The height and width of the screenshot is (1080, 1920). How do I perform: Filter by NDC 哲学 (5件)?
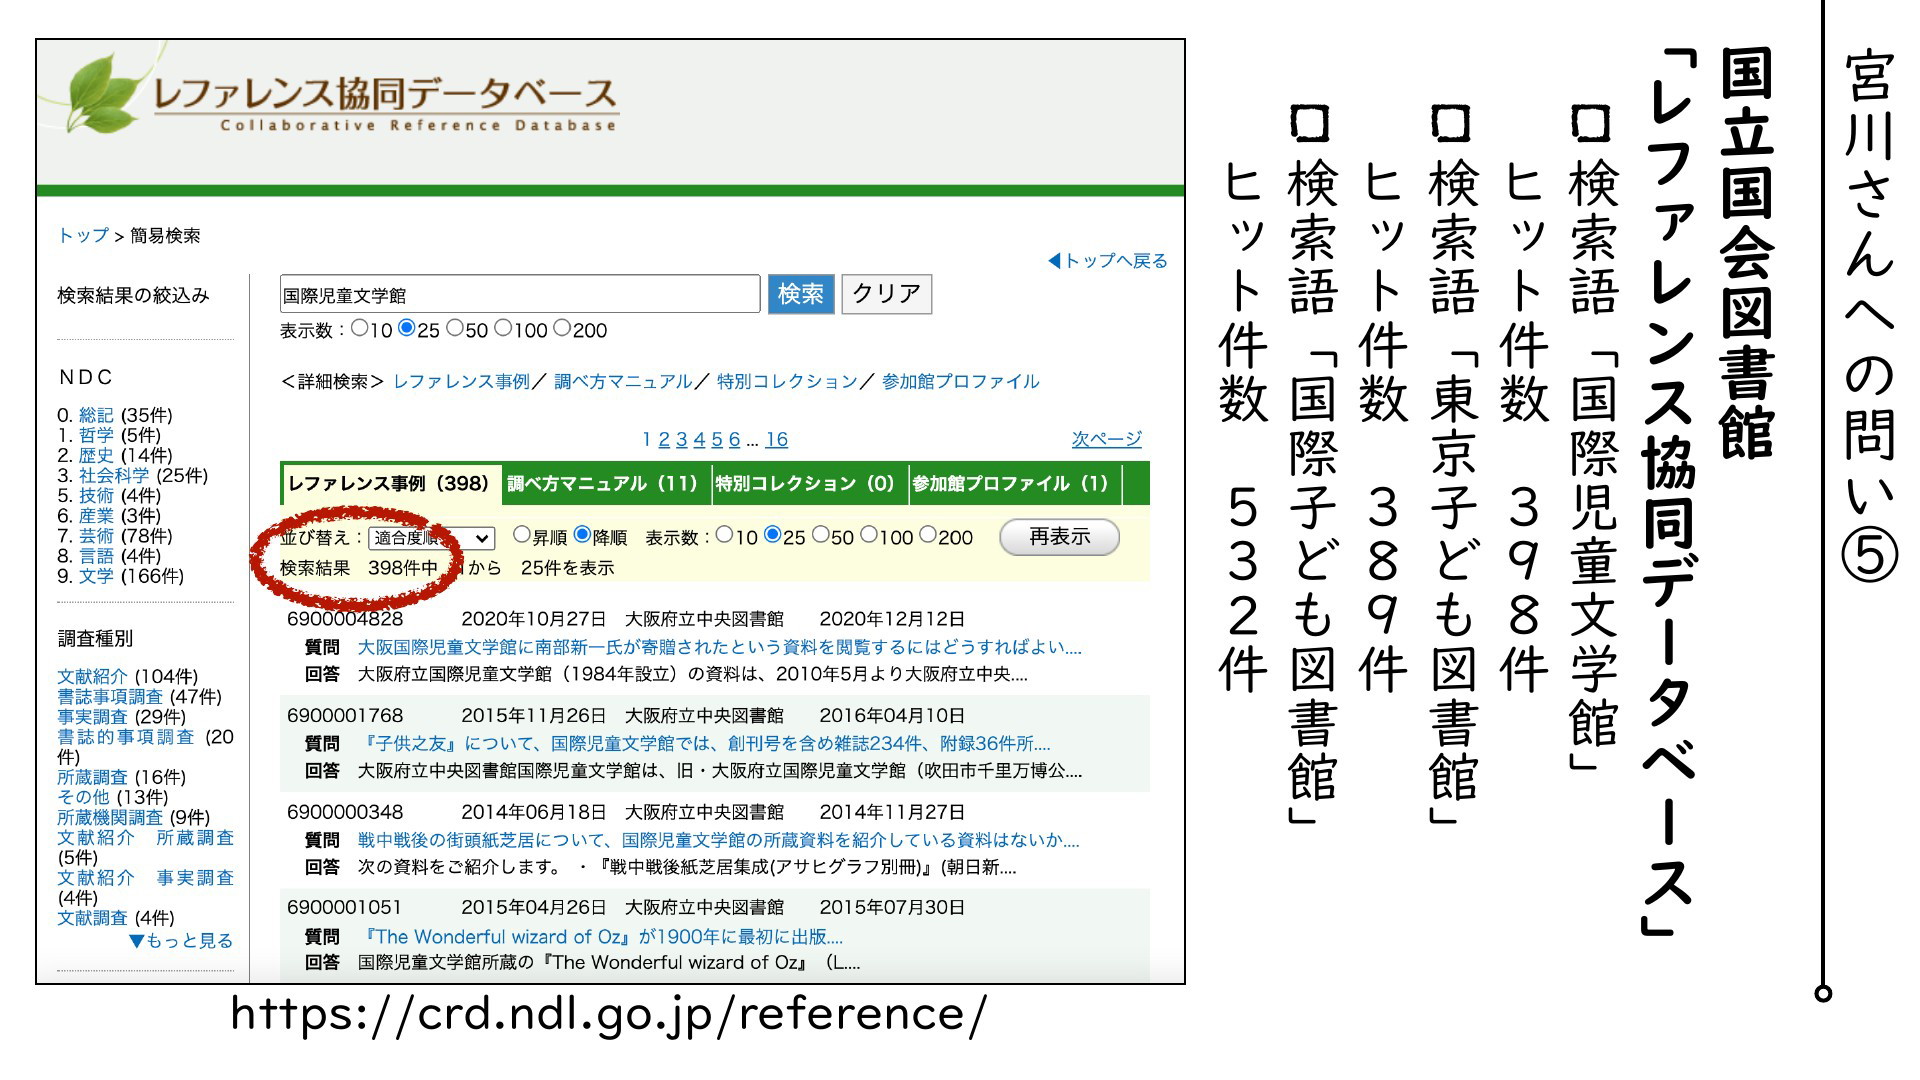click(x=96, y=436)
